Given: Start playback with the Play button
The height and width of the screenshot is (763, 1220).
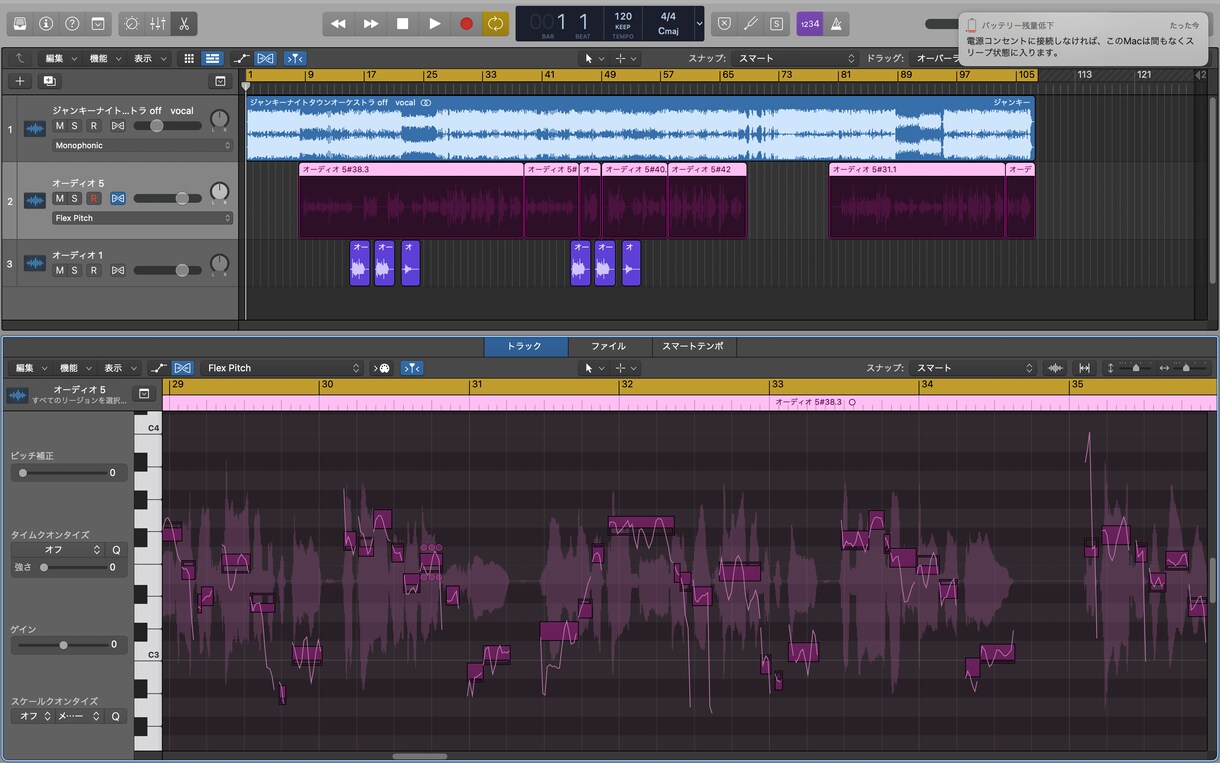Looking at the screenshot, I should pos(435,23).
